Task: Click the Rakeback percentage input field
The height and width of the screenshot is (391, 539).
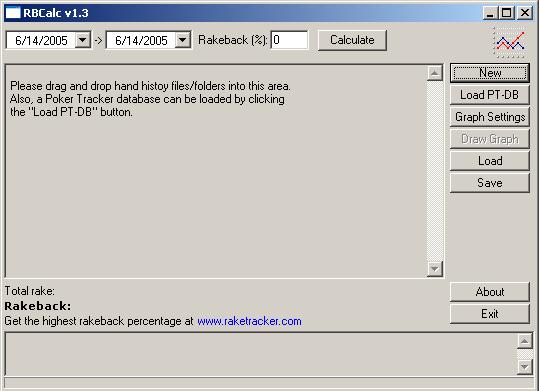Action: [289, 40]
